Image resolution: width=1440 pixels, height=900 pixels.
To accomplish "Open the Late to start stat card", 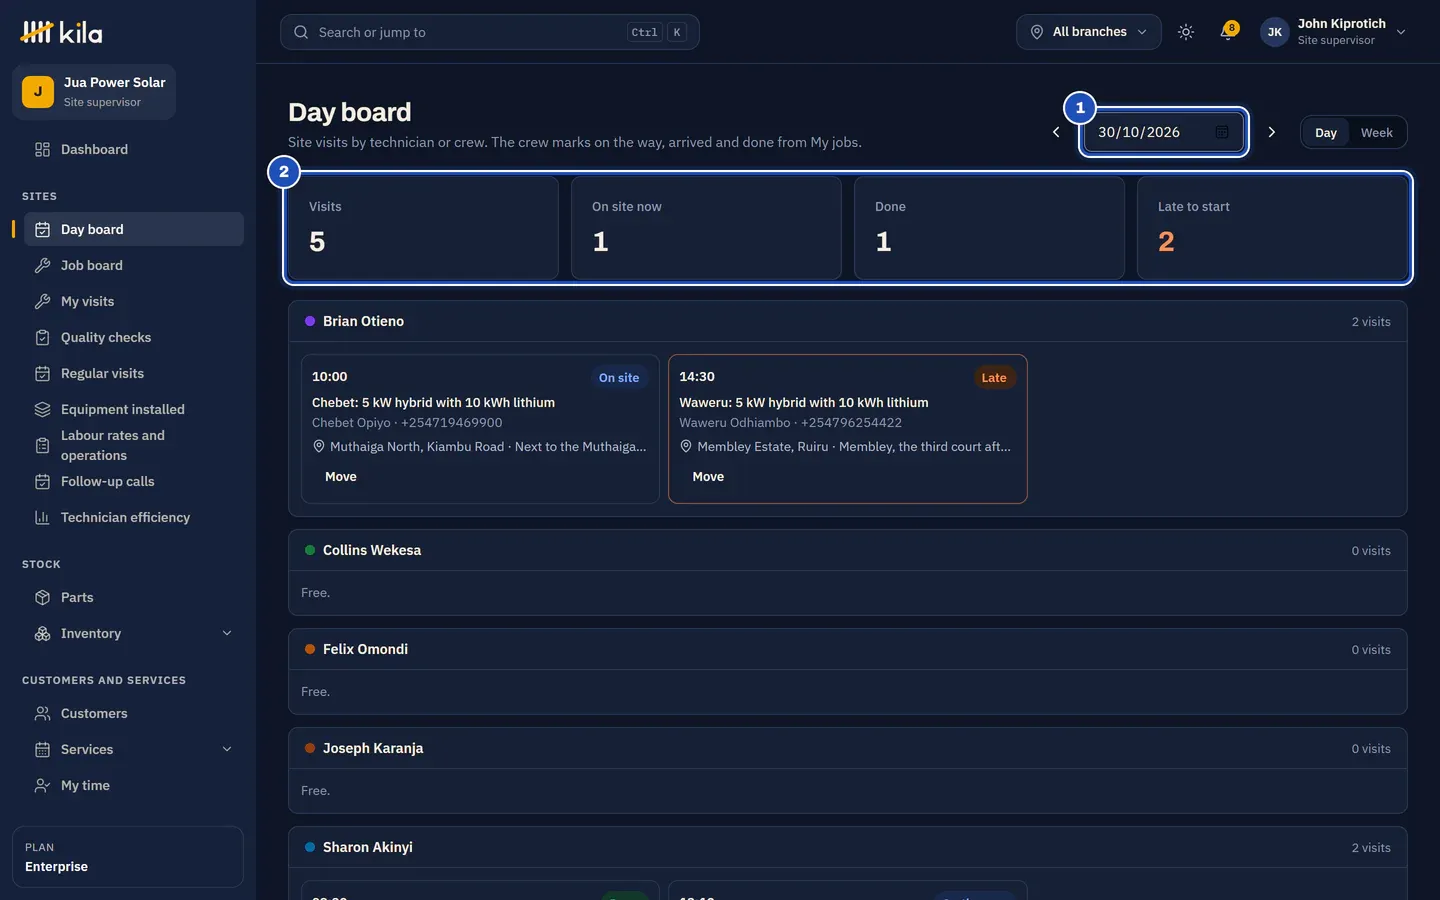I will (x=1273, y=228).
